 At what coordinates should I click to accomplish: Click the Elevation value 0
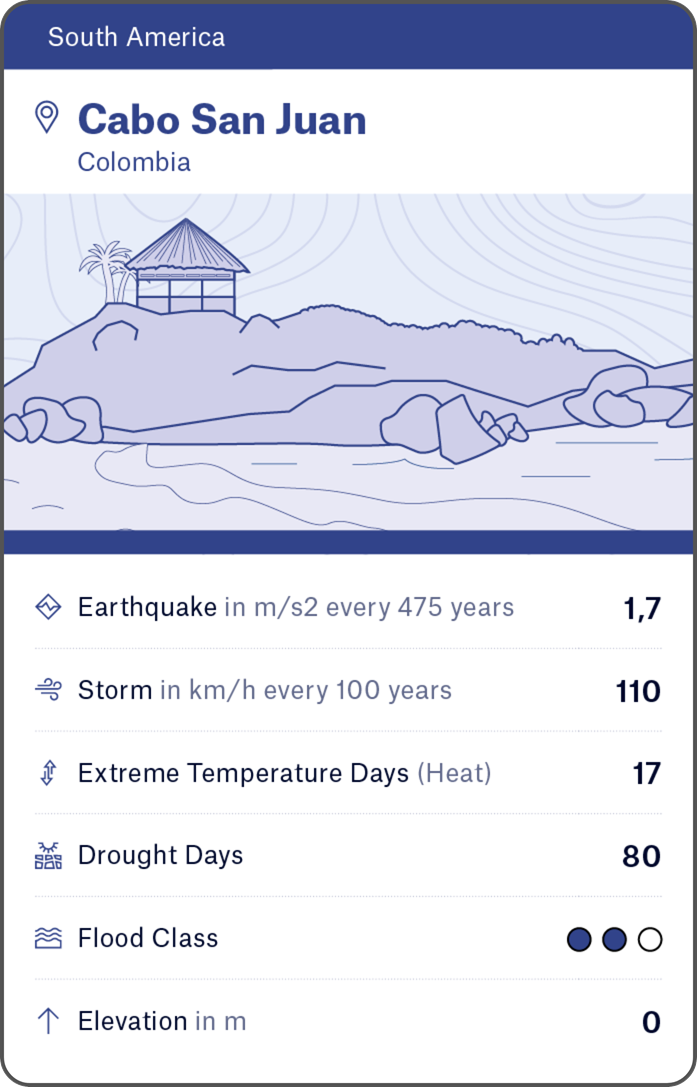(x=651, y=1022)
